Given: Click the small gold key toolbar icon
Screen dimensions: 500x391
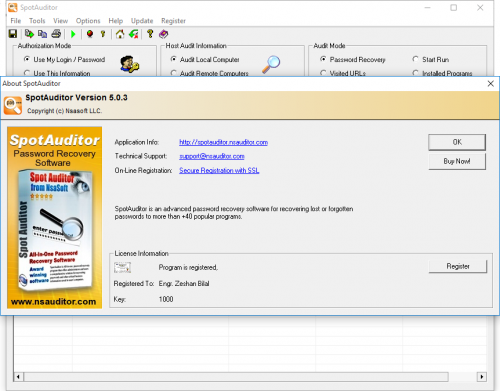Looking at the screenshot, I should pyautogui.click(x=103, y=34).
